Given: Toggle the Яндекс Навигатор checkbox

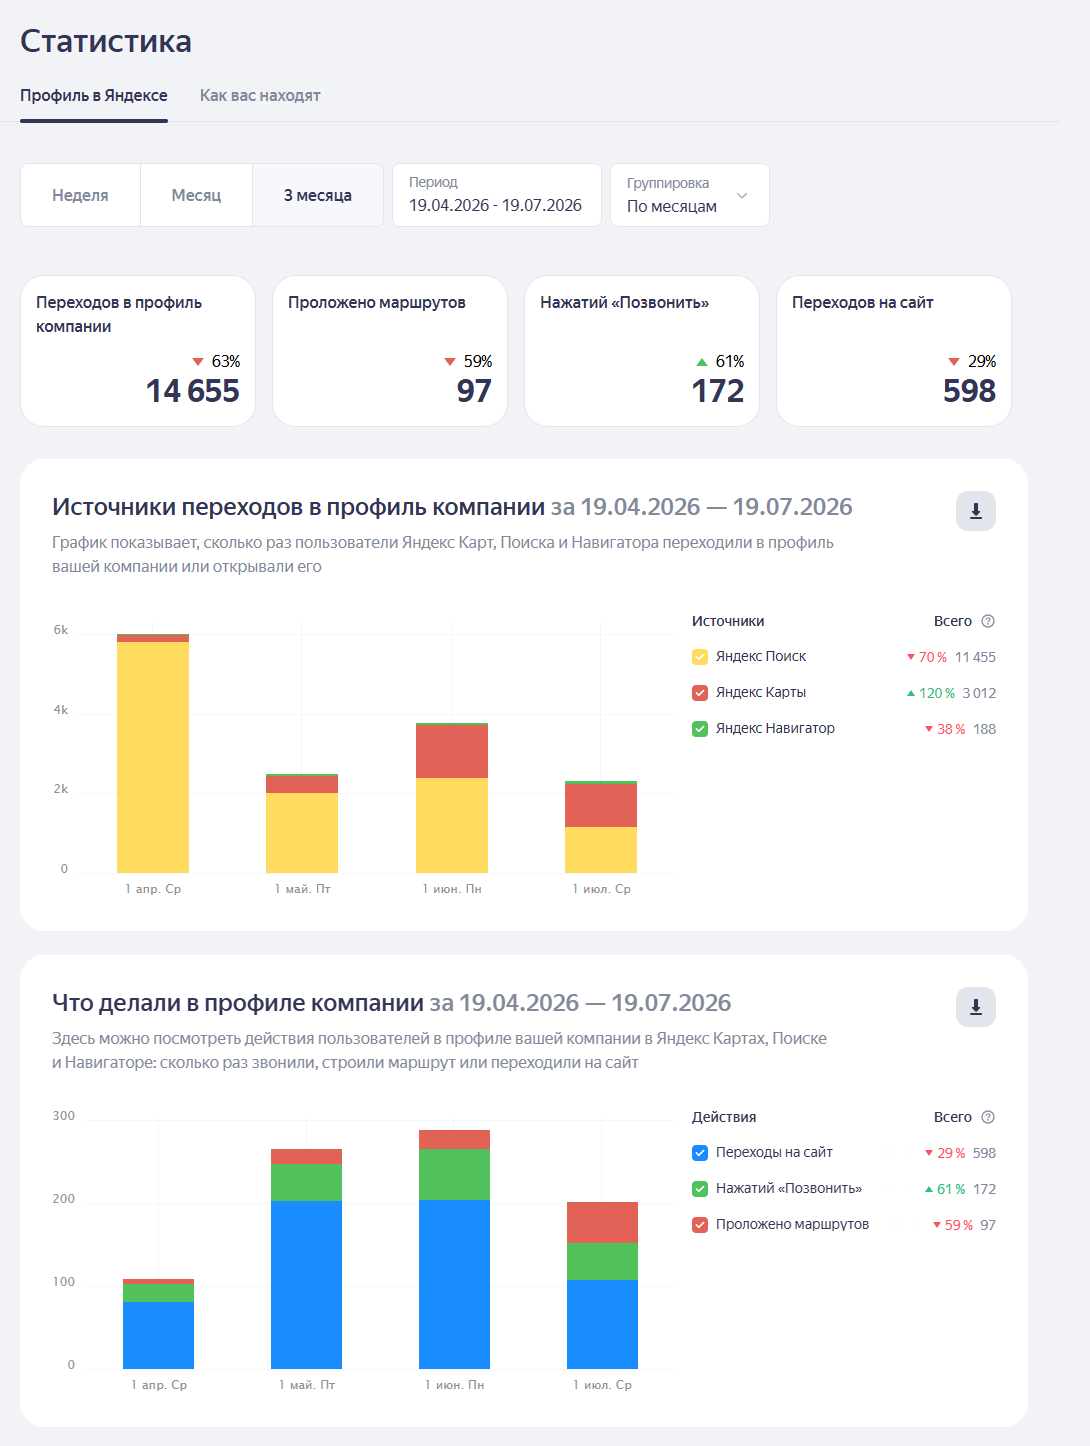Looking at the screenshot, I should pos(700,729).
